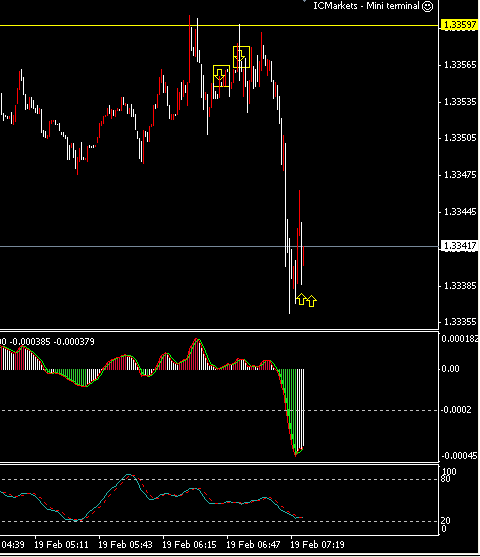Click the time axis label 19 Feb 06:47

pyautogui.click(x=253, y=545)
